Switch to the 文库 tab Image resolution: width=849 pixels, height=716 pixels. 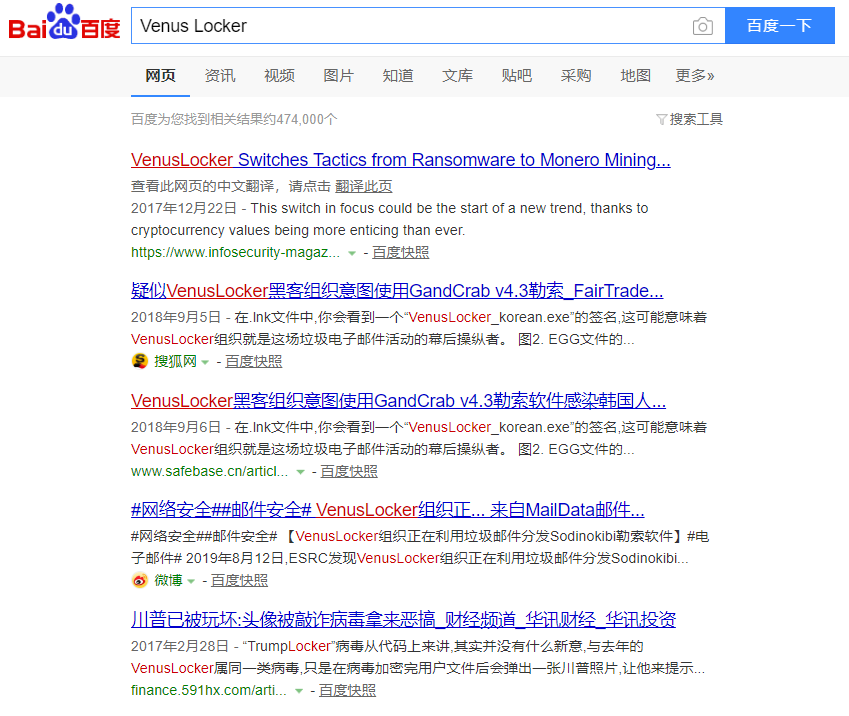[x=458, y=76]
